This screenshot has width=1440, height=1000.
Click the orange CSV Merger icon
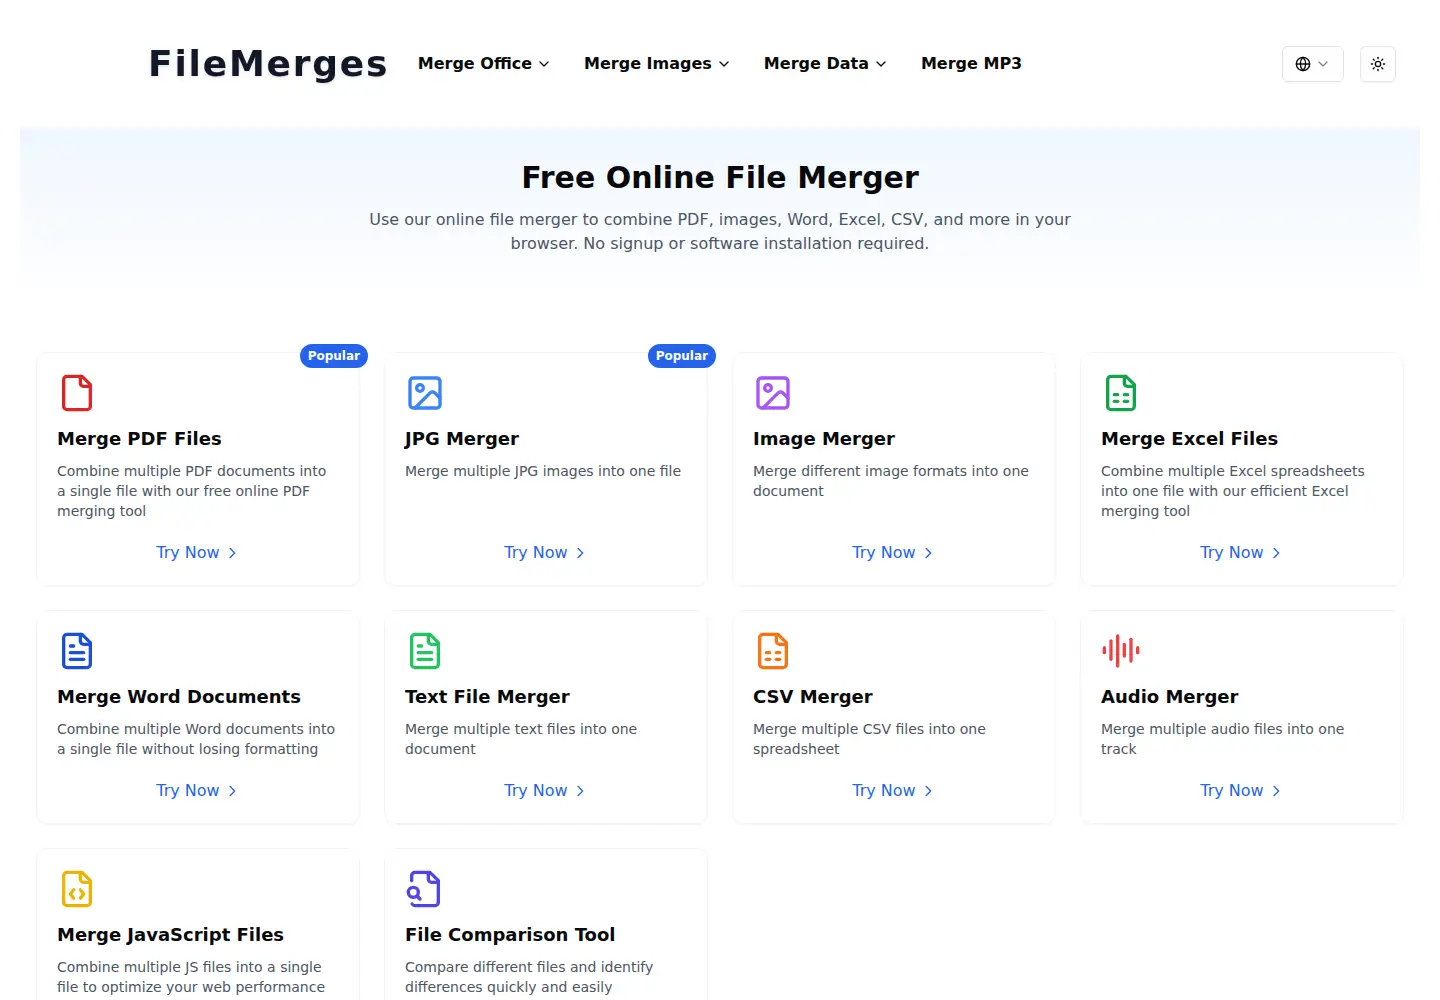[x=773, y=651]
